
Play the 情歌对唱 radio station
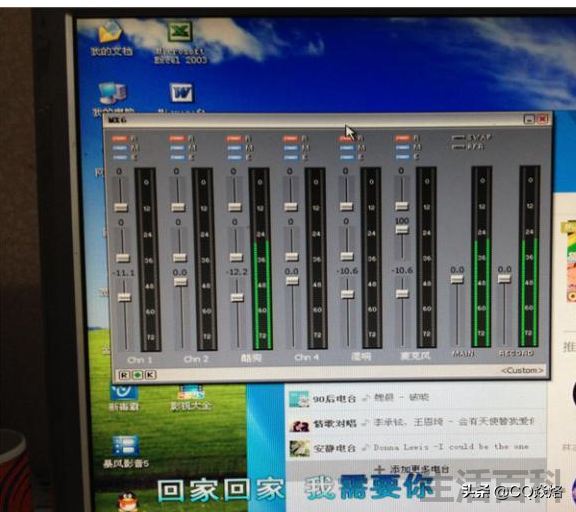334,424
